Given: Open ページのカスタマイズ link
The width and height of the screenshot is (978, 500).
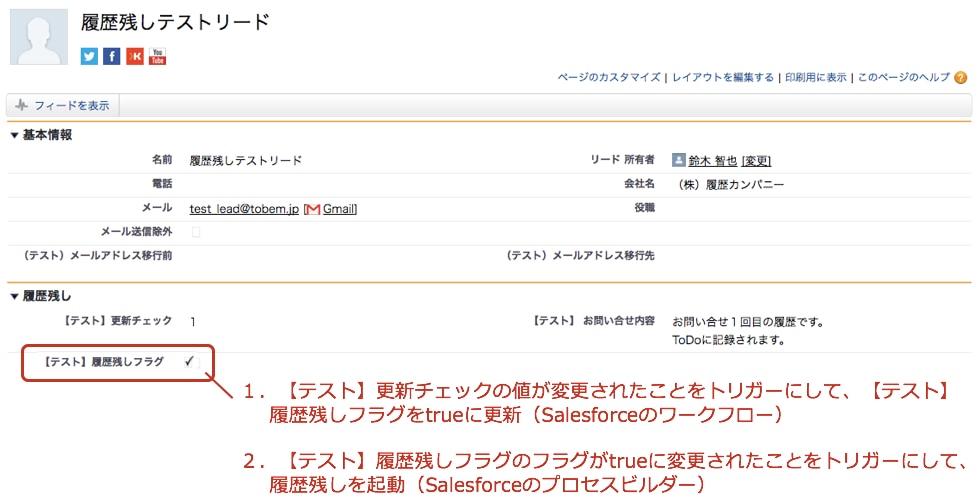Looking at the screenshot, I should tap(609, 77).
